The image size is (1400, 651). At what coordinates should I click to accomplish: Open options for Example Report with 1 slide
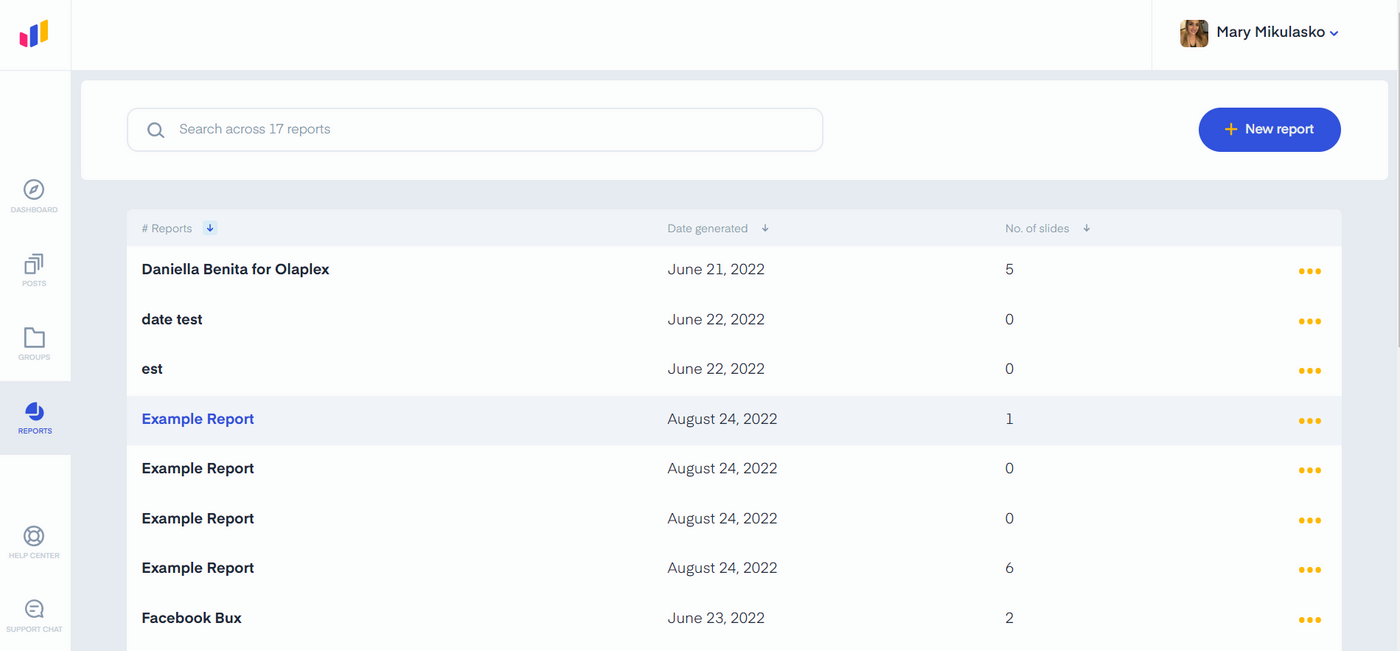[1310, 421]
